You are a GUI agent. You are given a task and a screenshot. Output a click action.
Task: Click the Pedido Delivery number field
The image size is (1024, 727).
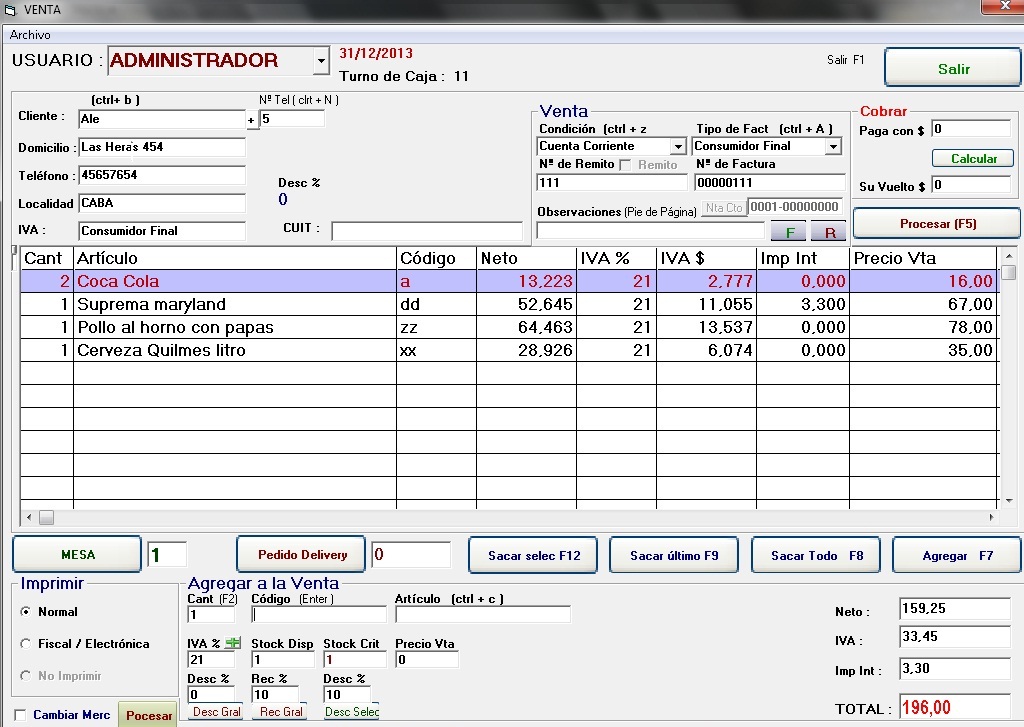(x=411, y=555)
